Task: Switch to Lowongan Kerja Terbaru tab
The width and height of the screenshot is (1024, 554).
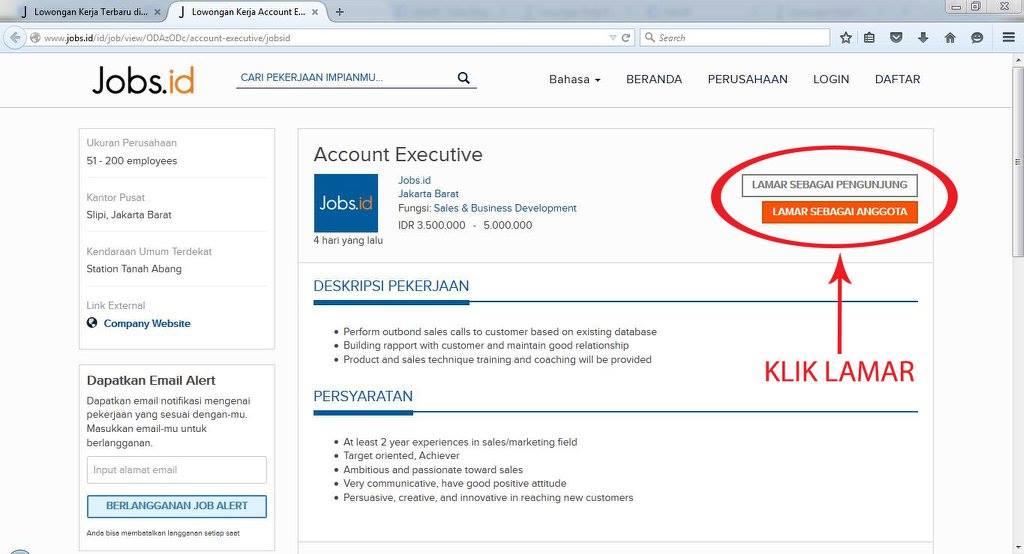Action: 89,12
